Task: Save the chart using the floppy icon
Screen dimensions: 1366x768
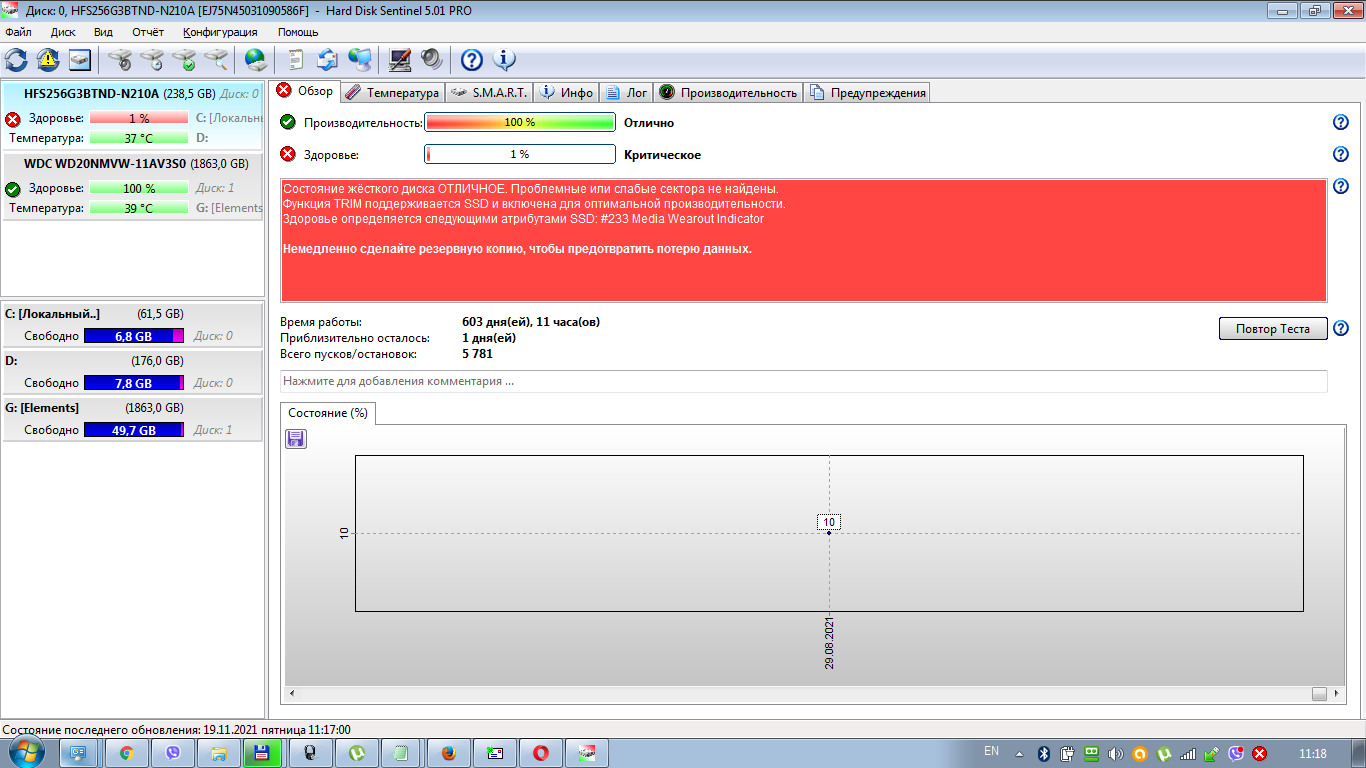Action: [296, 439]
